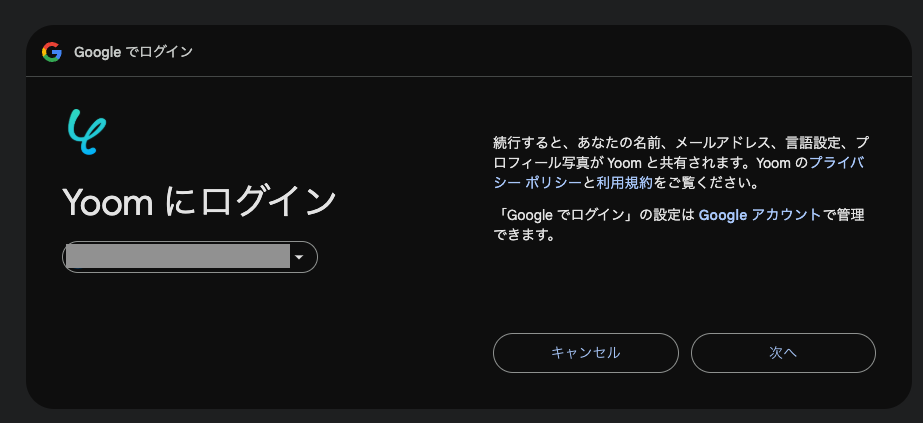
Task: Click the redacted email inside the account pill
Action: (x=178, y=257)
